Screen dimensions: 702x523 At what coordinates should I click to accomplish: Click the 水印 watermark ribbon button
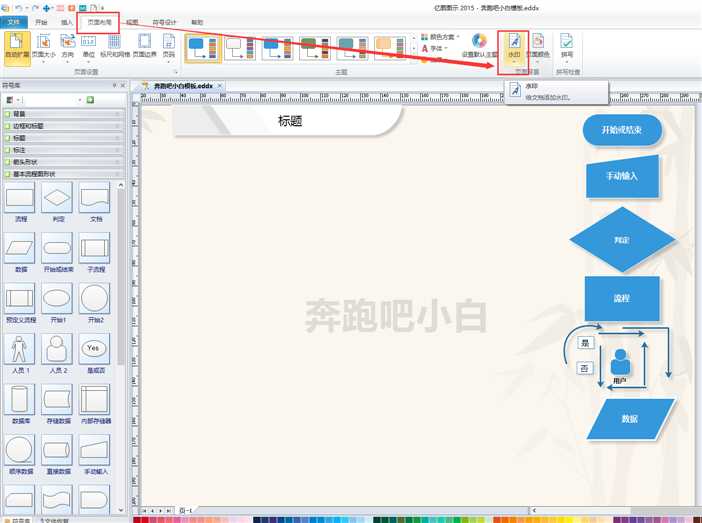pos(514,48)
